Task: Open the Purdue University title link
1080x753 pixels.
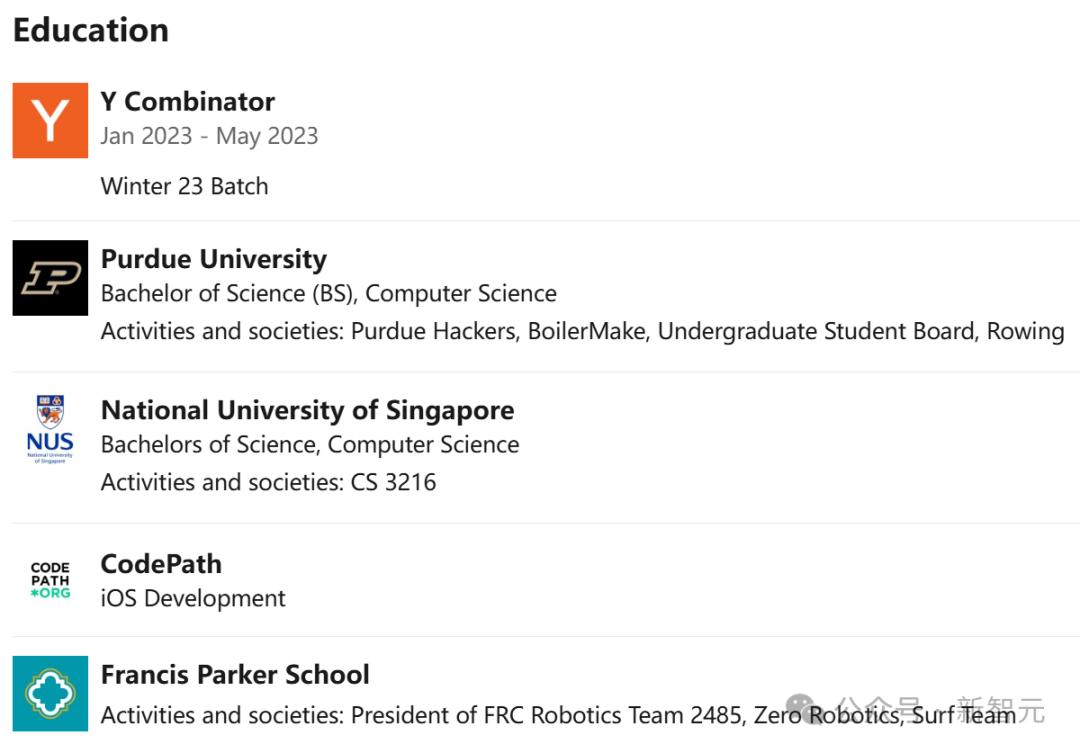Action: (213, 260)
